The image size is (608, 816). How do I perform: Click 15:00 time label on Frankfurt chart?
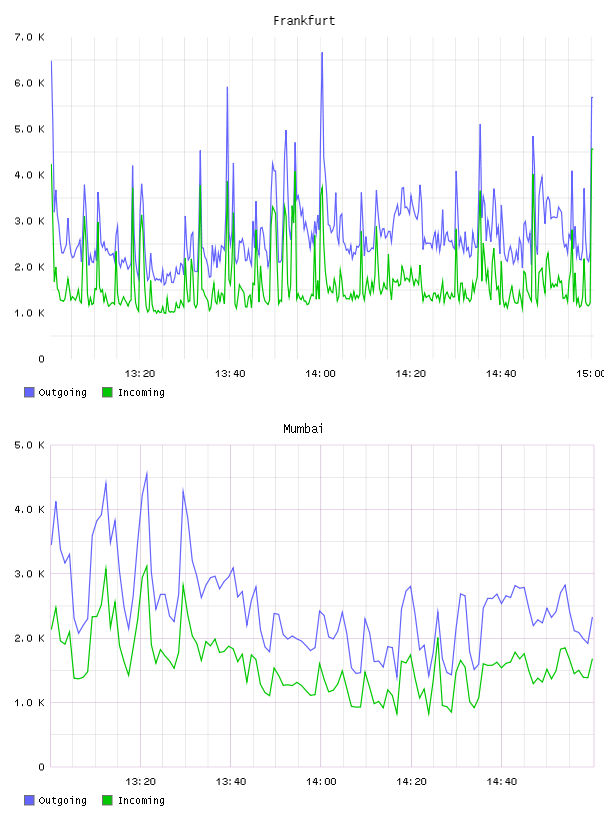coord(591,374)
